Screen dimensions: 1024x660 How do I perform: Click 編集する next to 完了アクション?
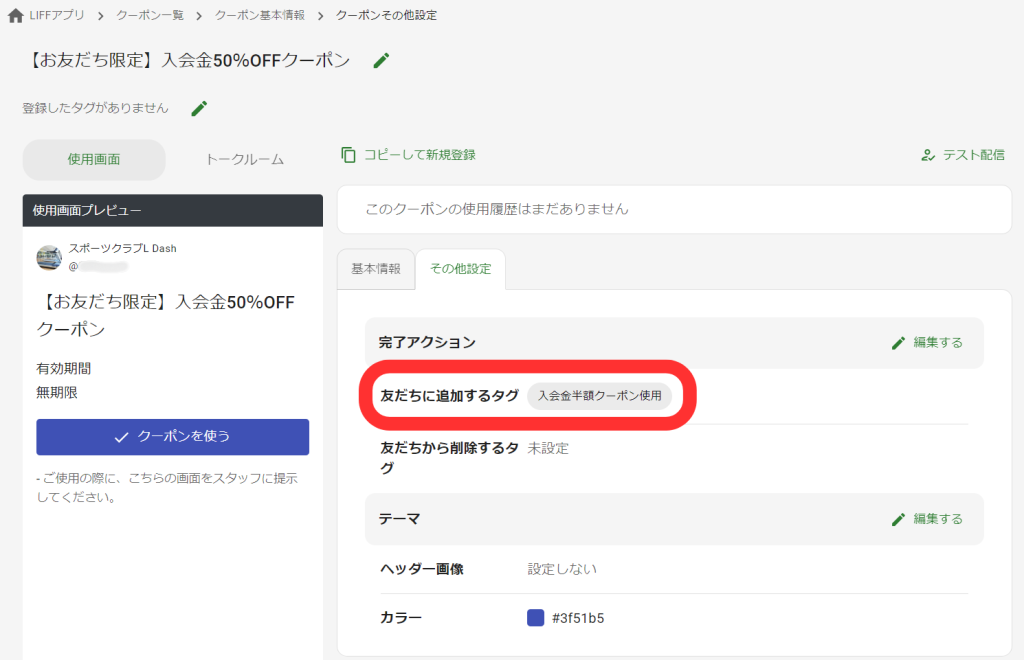pos(938,342)
